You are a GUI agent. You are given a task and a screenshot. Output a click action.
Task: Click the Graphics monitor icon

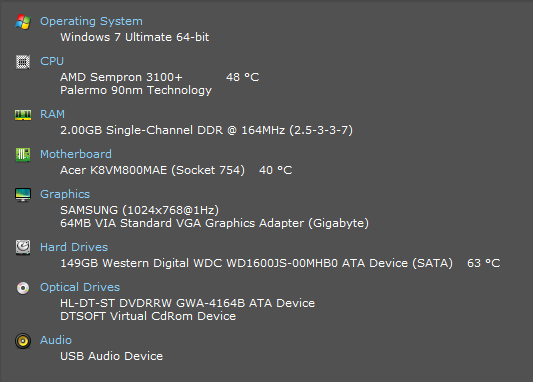pyautogui.click(x=23, y=195)
